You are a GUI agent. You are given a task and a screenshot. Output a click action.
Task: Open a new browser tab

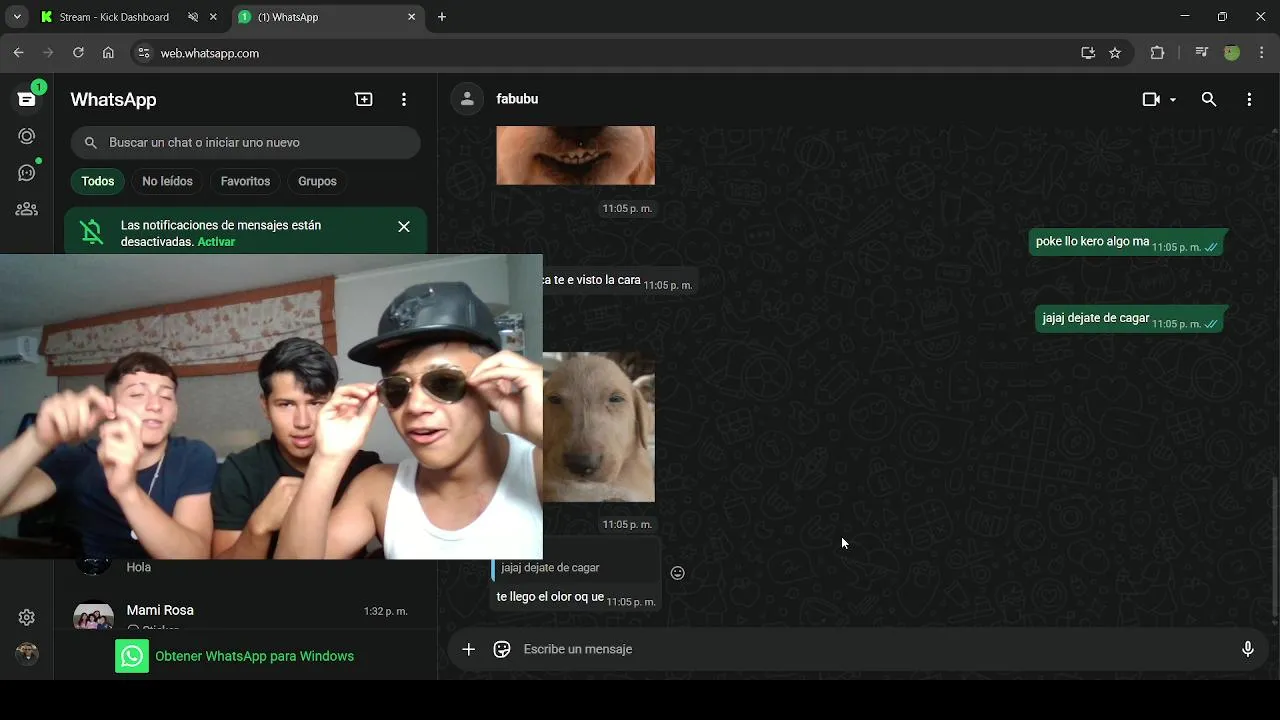point(442,17)
